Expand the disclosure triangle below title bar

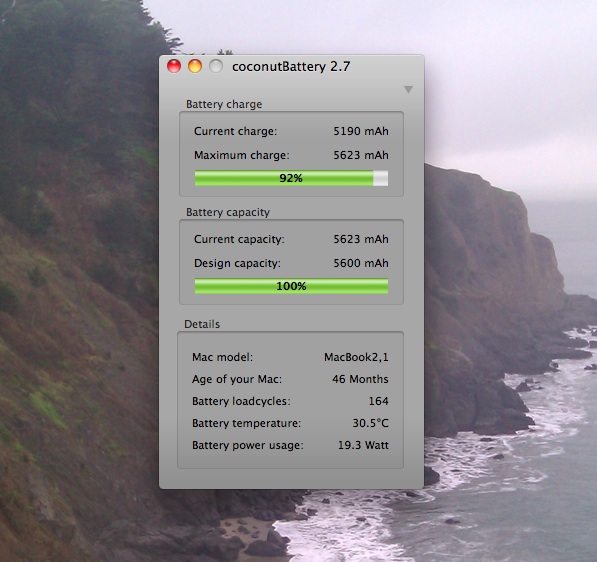tap(408, 89)
